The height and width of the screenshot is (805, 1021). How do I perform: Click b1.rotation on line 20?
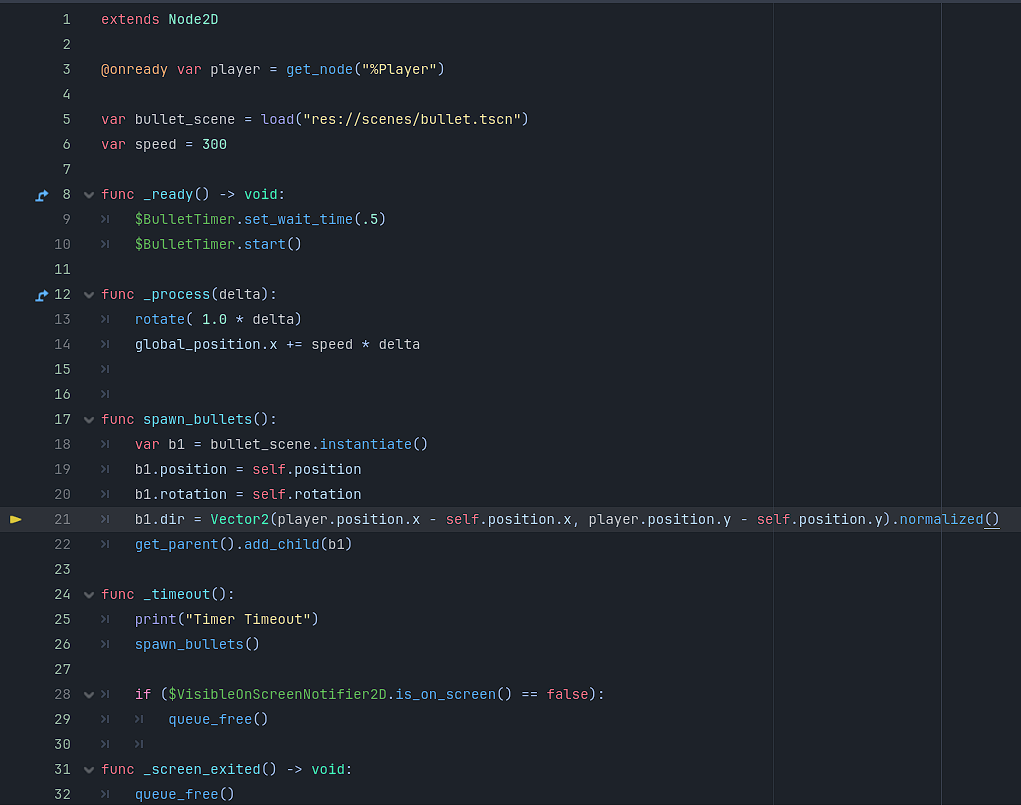(181, 494)
